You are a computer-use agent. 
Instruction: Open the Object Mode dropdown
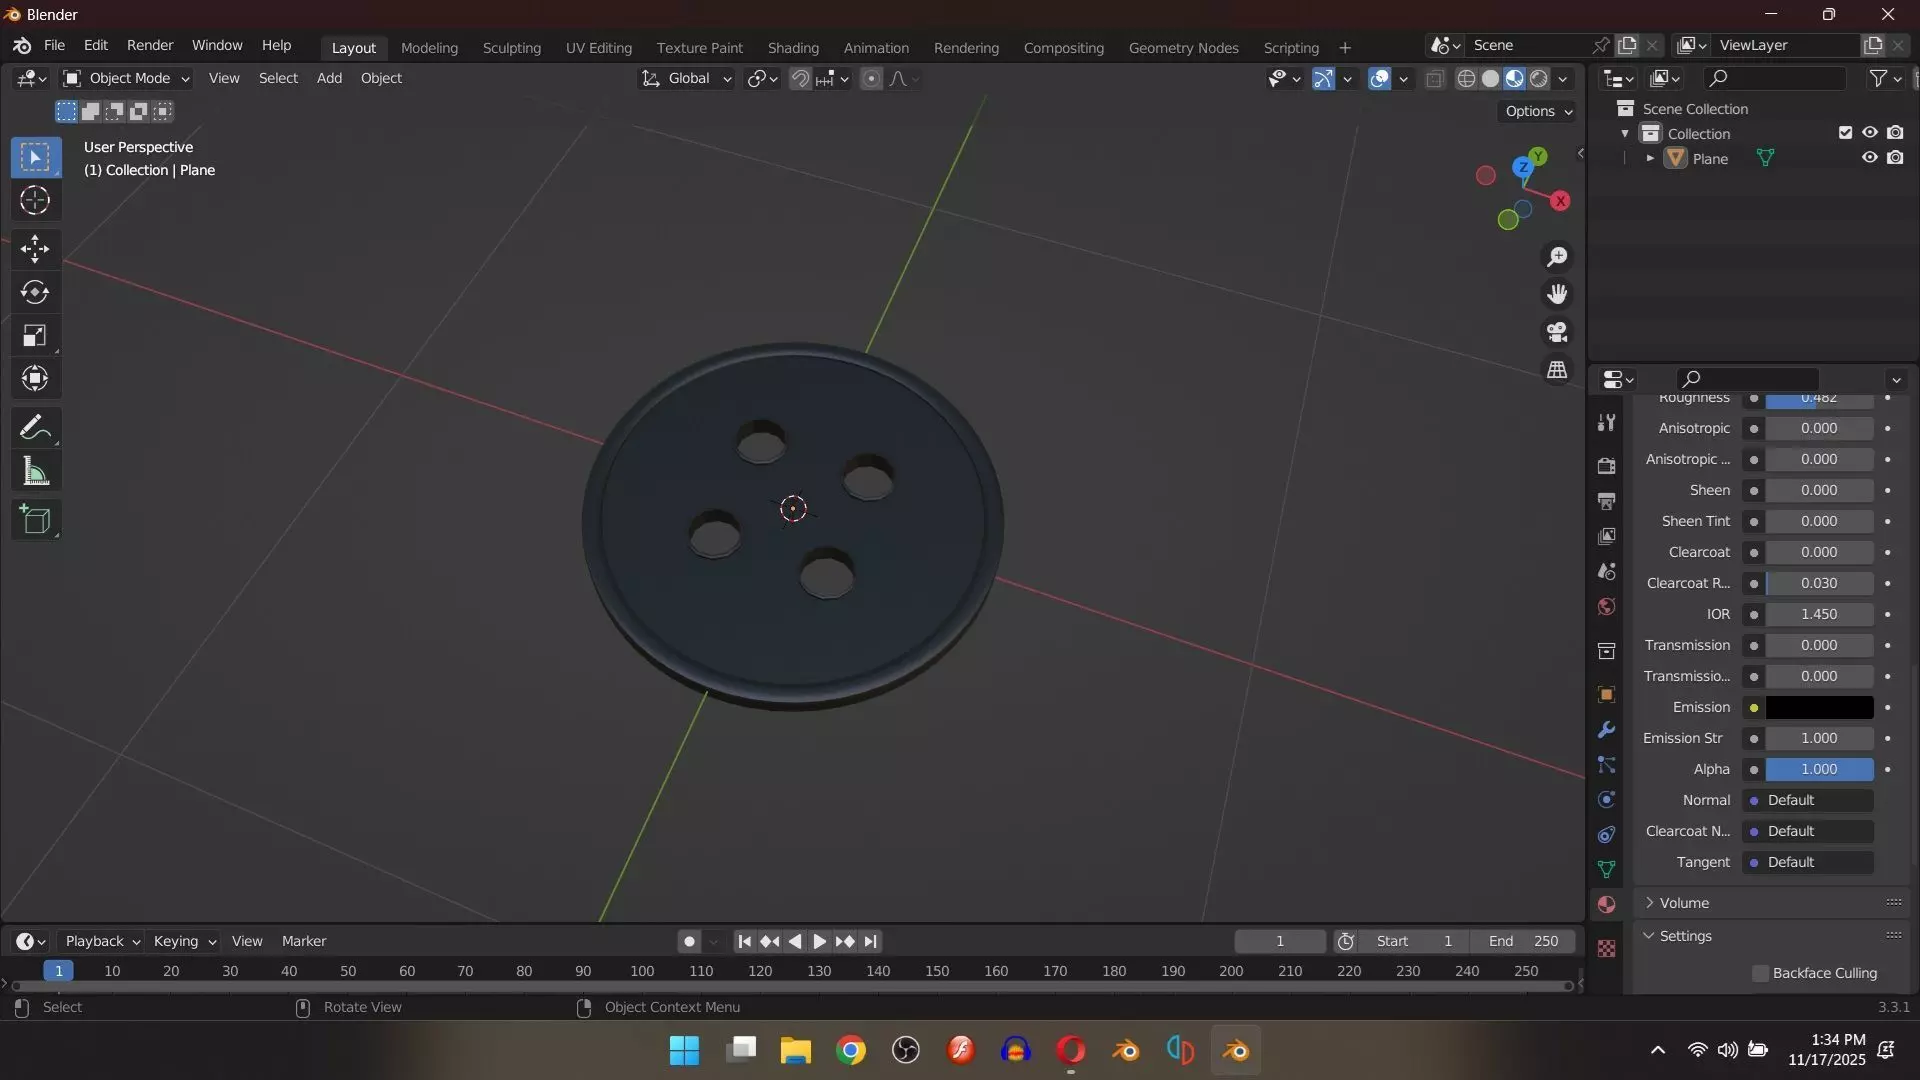point(126,78)
